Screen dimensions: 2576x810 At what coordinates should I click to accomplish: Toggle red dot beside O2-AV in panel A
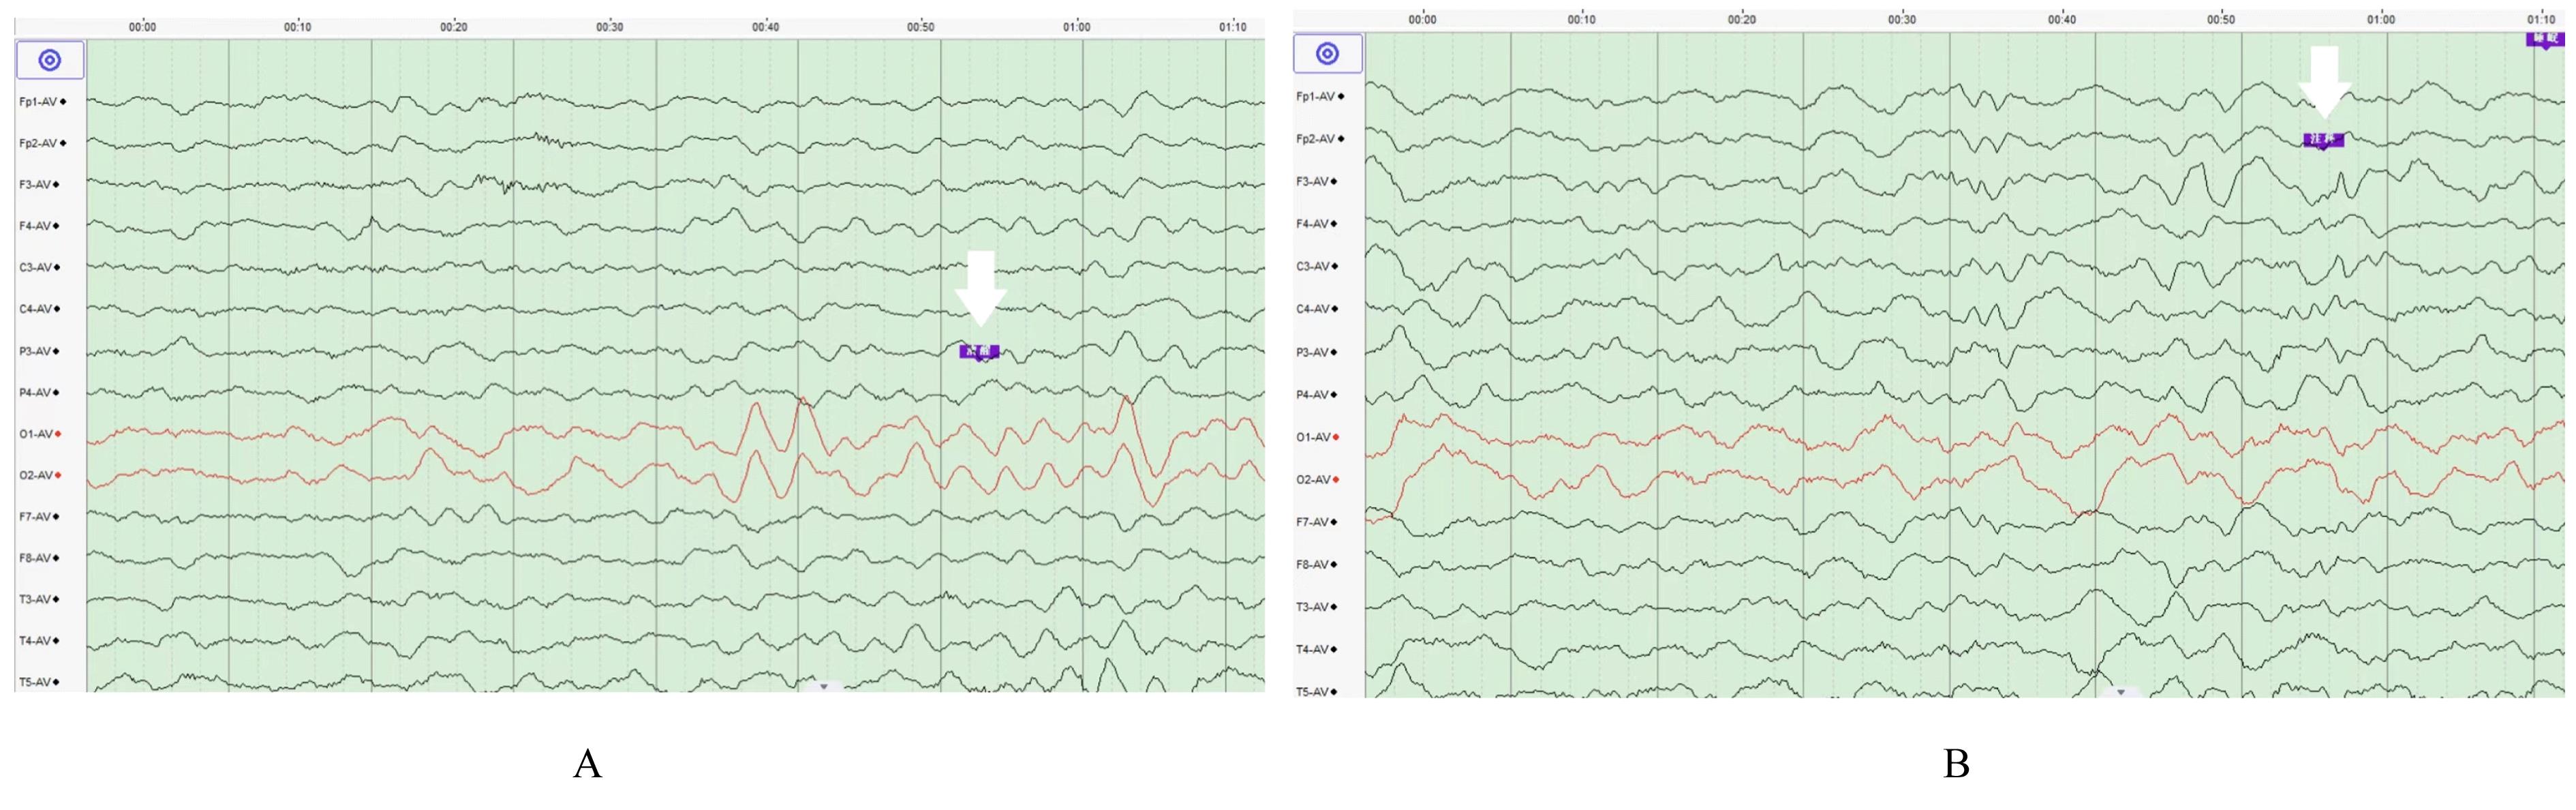coord(58,475)
